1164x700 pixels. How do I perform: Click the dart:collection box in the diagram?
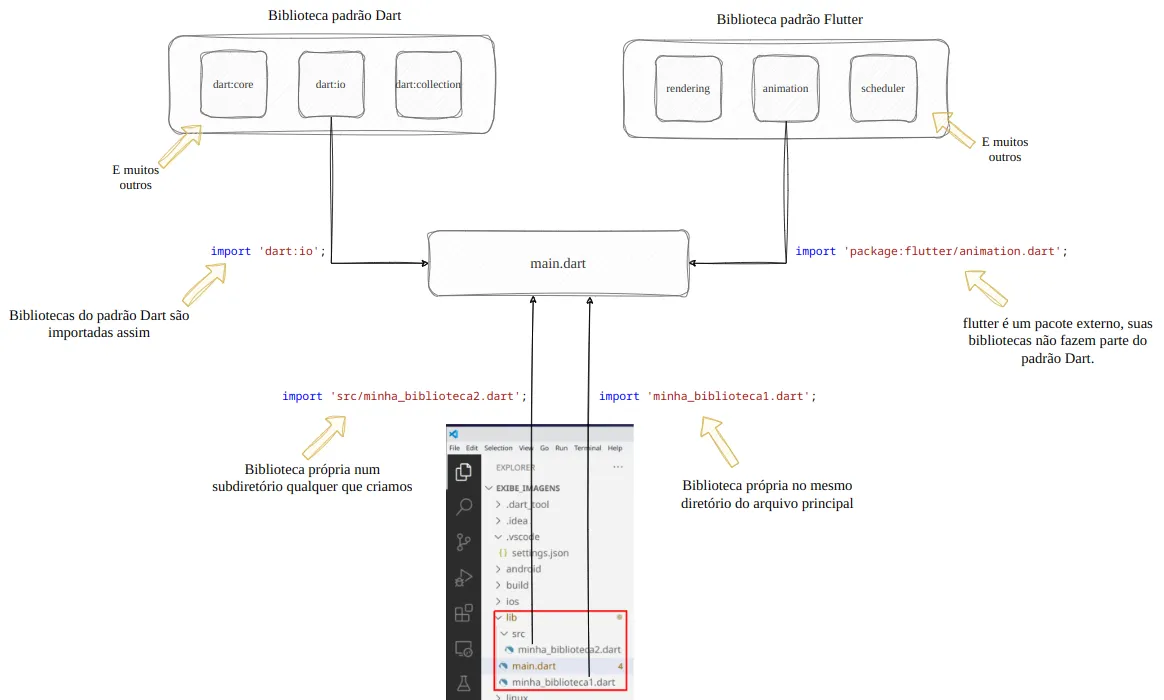[x=428, y=85]
